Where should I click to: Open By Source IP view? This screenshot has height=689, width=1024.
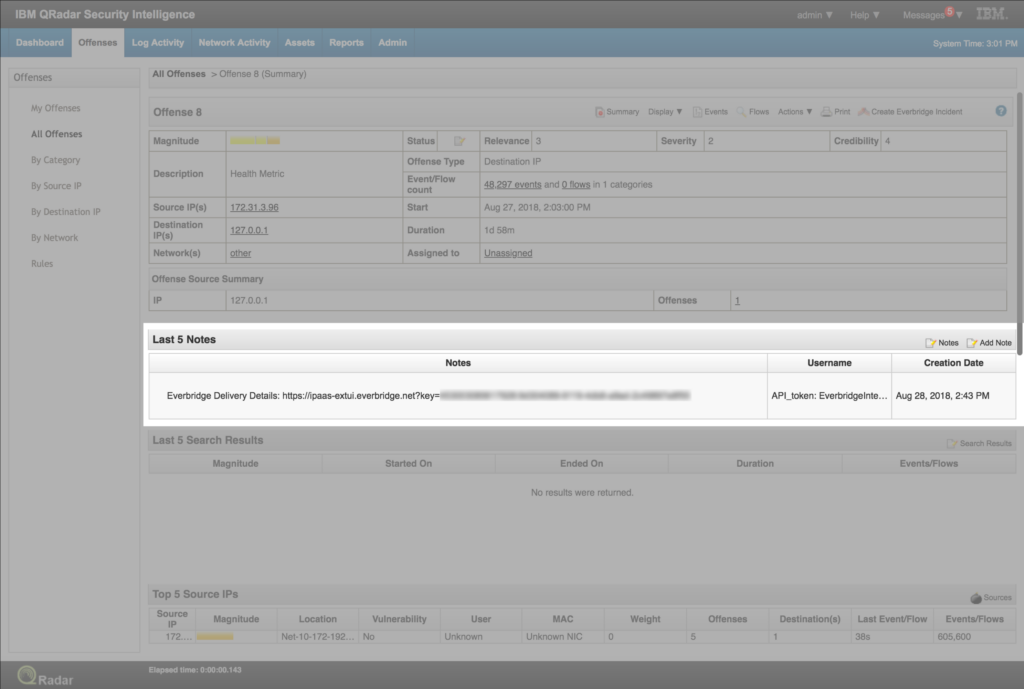[56, 186]
